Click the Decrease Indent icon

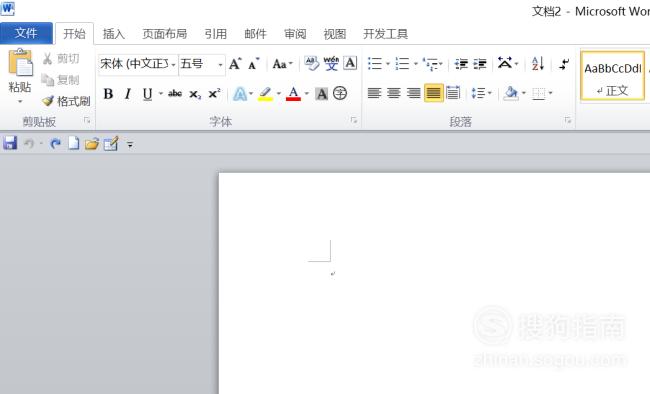click(461, 64)
